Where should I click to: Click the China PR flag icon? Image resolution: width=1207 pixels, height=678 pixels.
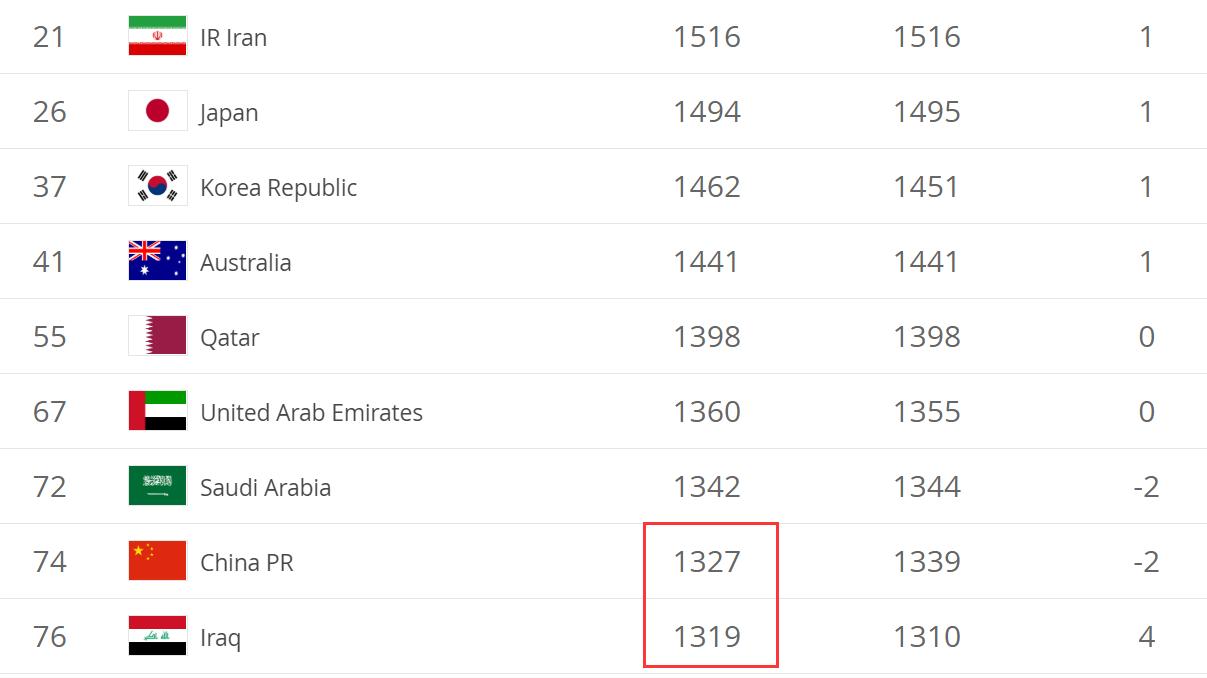(157, 561)
